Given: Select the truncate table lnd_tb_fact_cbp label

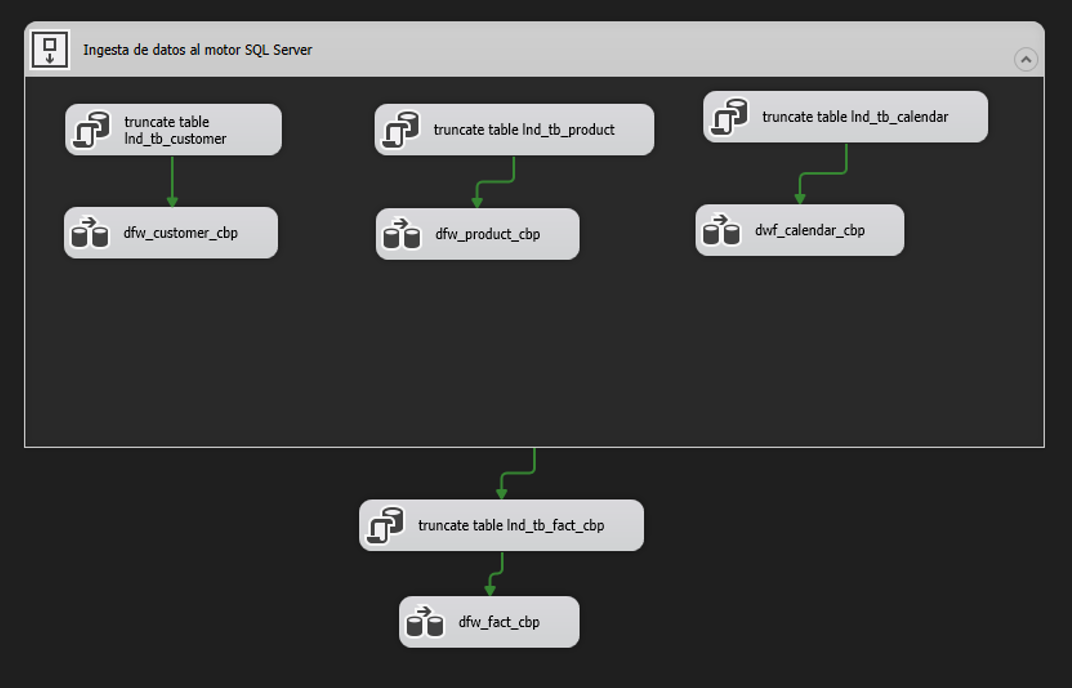Looking at the screenshot, I should [x=511, y=525].
